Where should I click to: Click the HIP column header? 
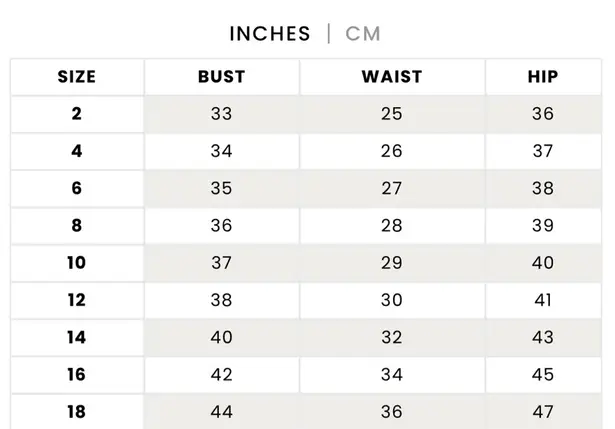coord(542,77)
